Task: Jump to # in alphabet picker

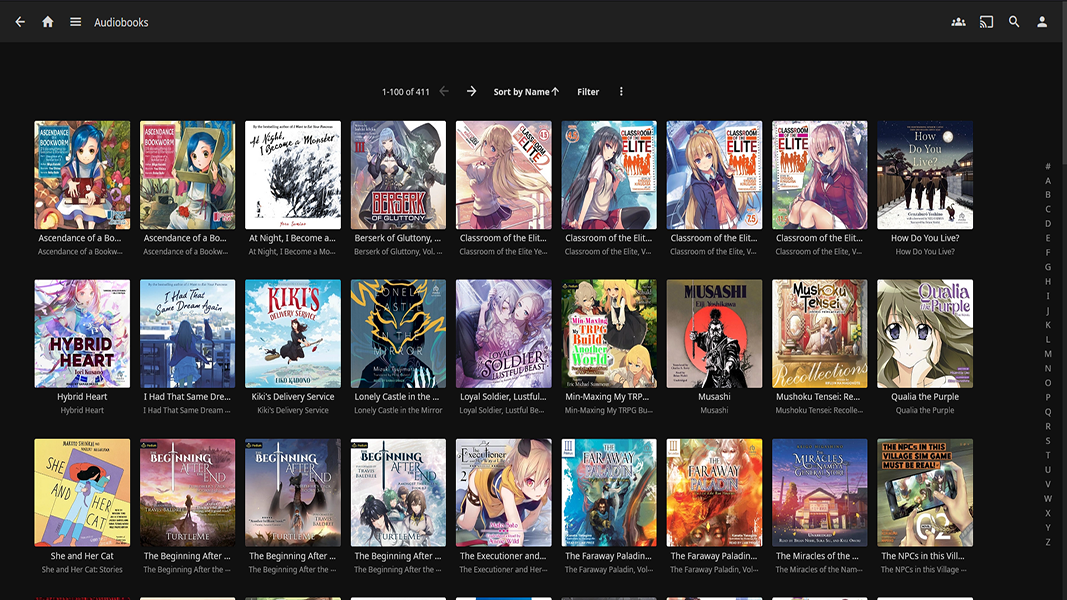Action: (1048, 166)
